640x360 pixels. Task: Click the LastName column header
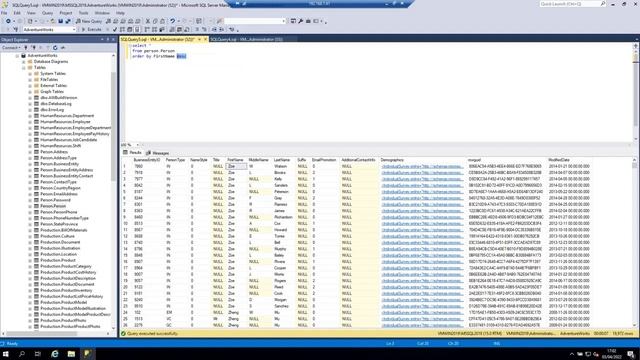click(x=282, y=160)
